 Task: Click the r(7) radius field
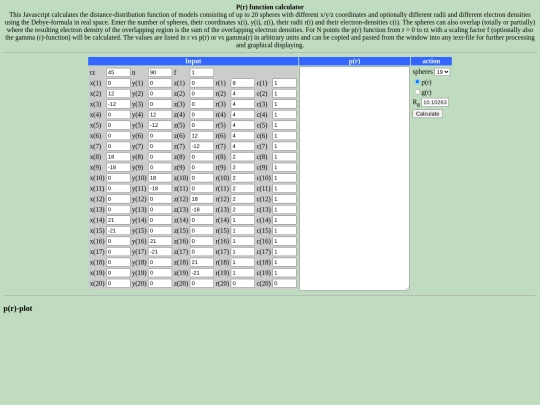pos(242,146)
